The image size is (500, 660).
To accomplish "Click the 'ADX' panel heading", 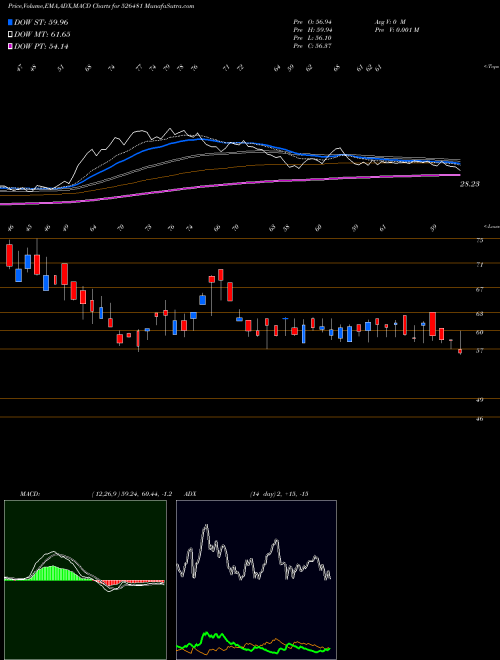I will (191, 494).
